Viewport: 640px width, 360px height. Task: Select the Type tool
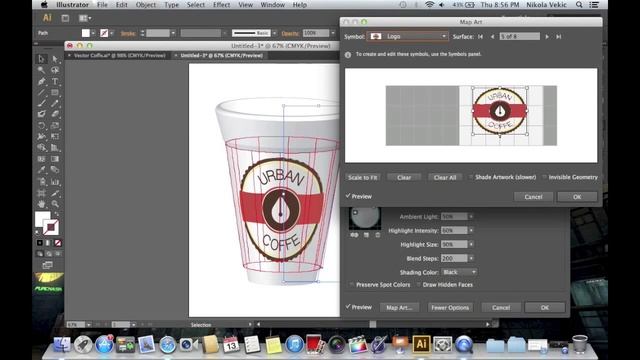click(x=55, y=82)
